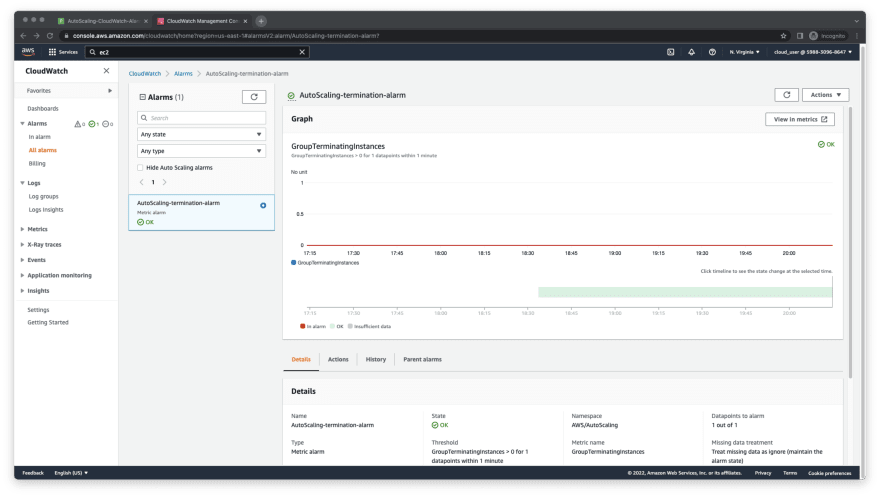Expand Application monitoring section

22,275
